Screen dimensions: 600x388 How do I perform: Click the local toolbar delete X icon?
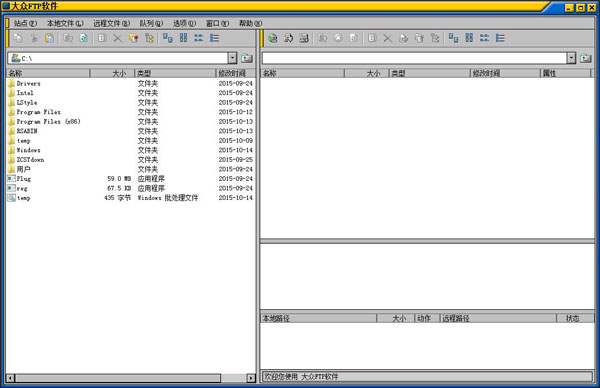(117, 38)
